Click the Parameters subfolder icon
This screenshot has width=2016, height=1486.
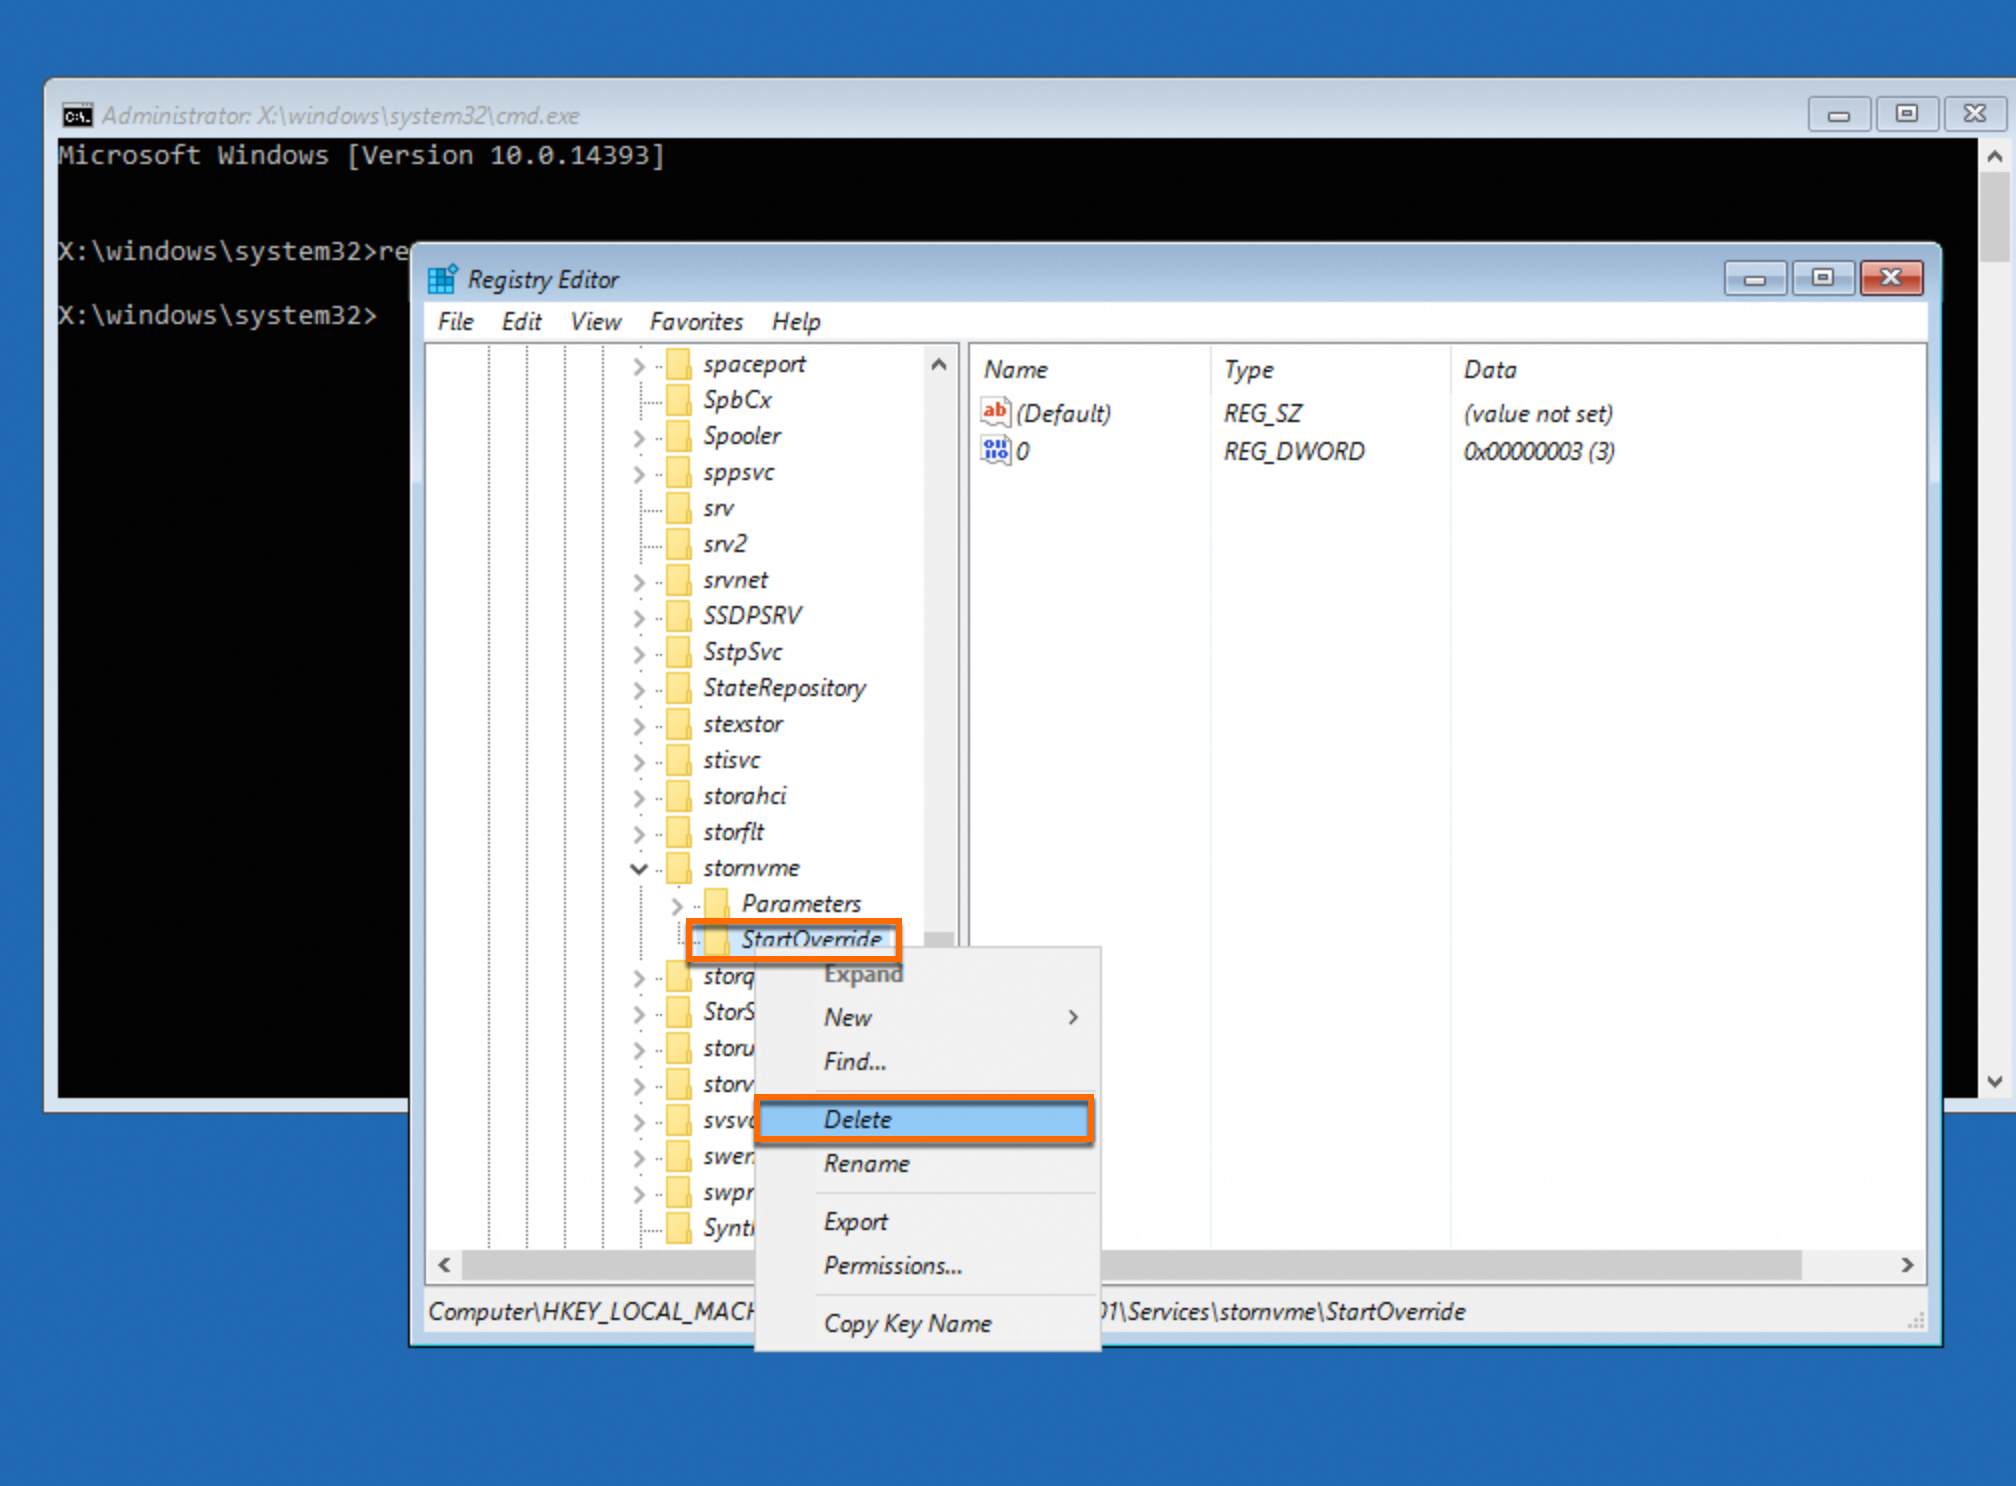(717, 904)
